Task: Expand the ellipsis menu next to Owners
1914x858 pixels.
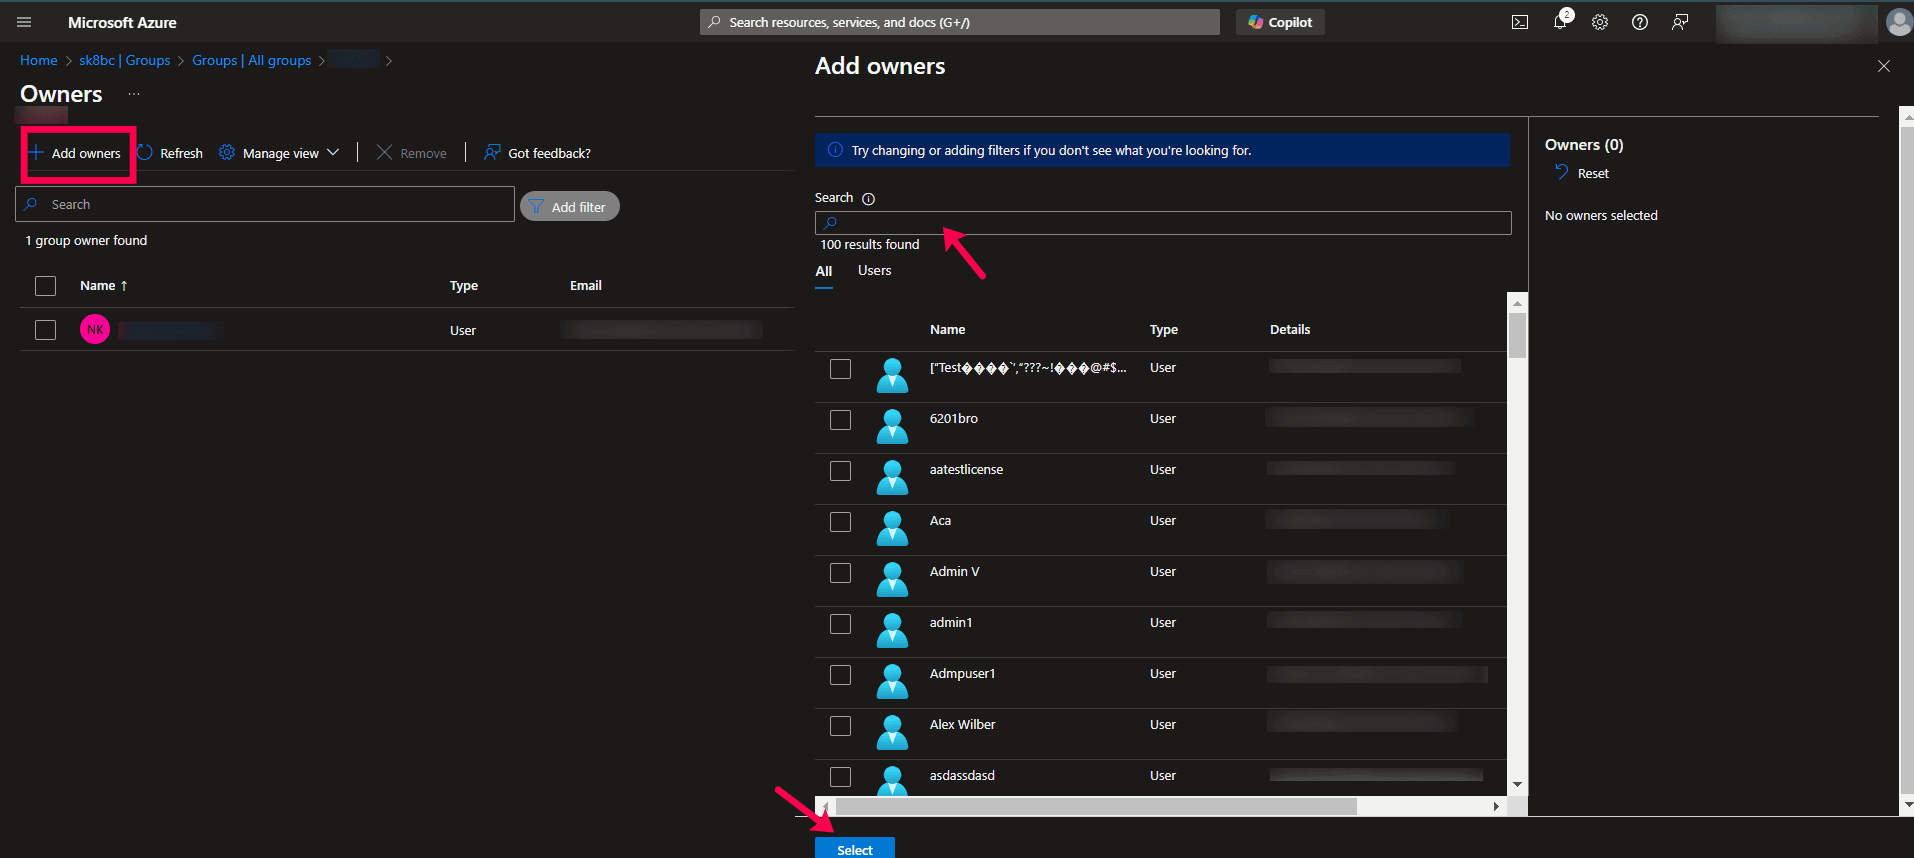Action: pos(134,94)
